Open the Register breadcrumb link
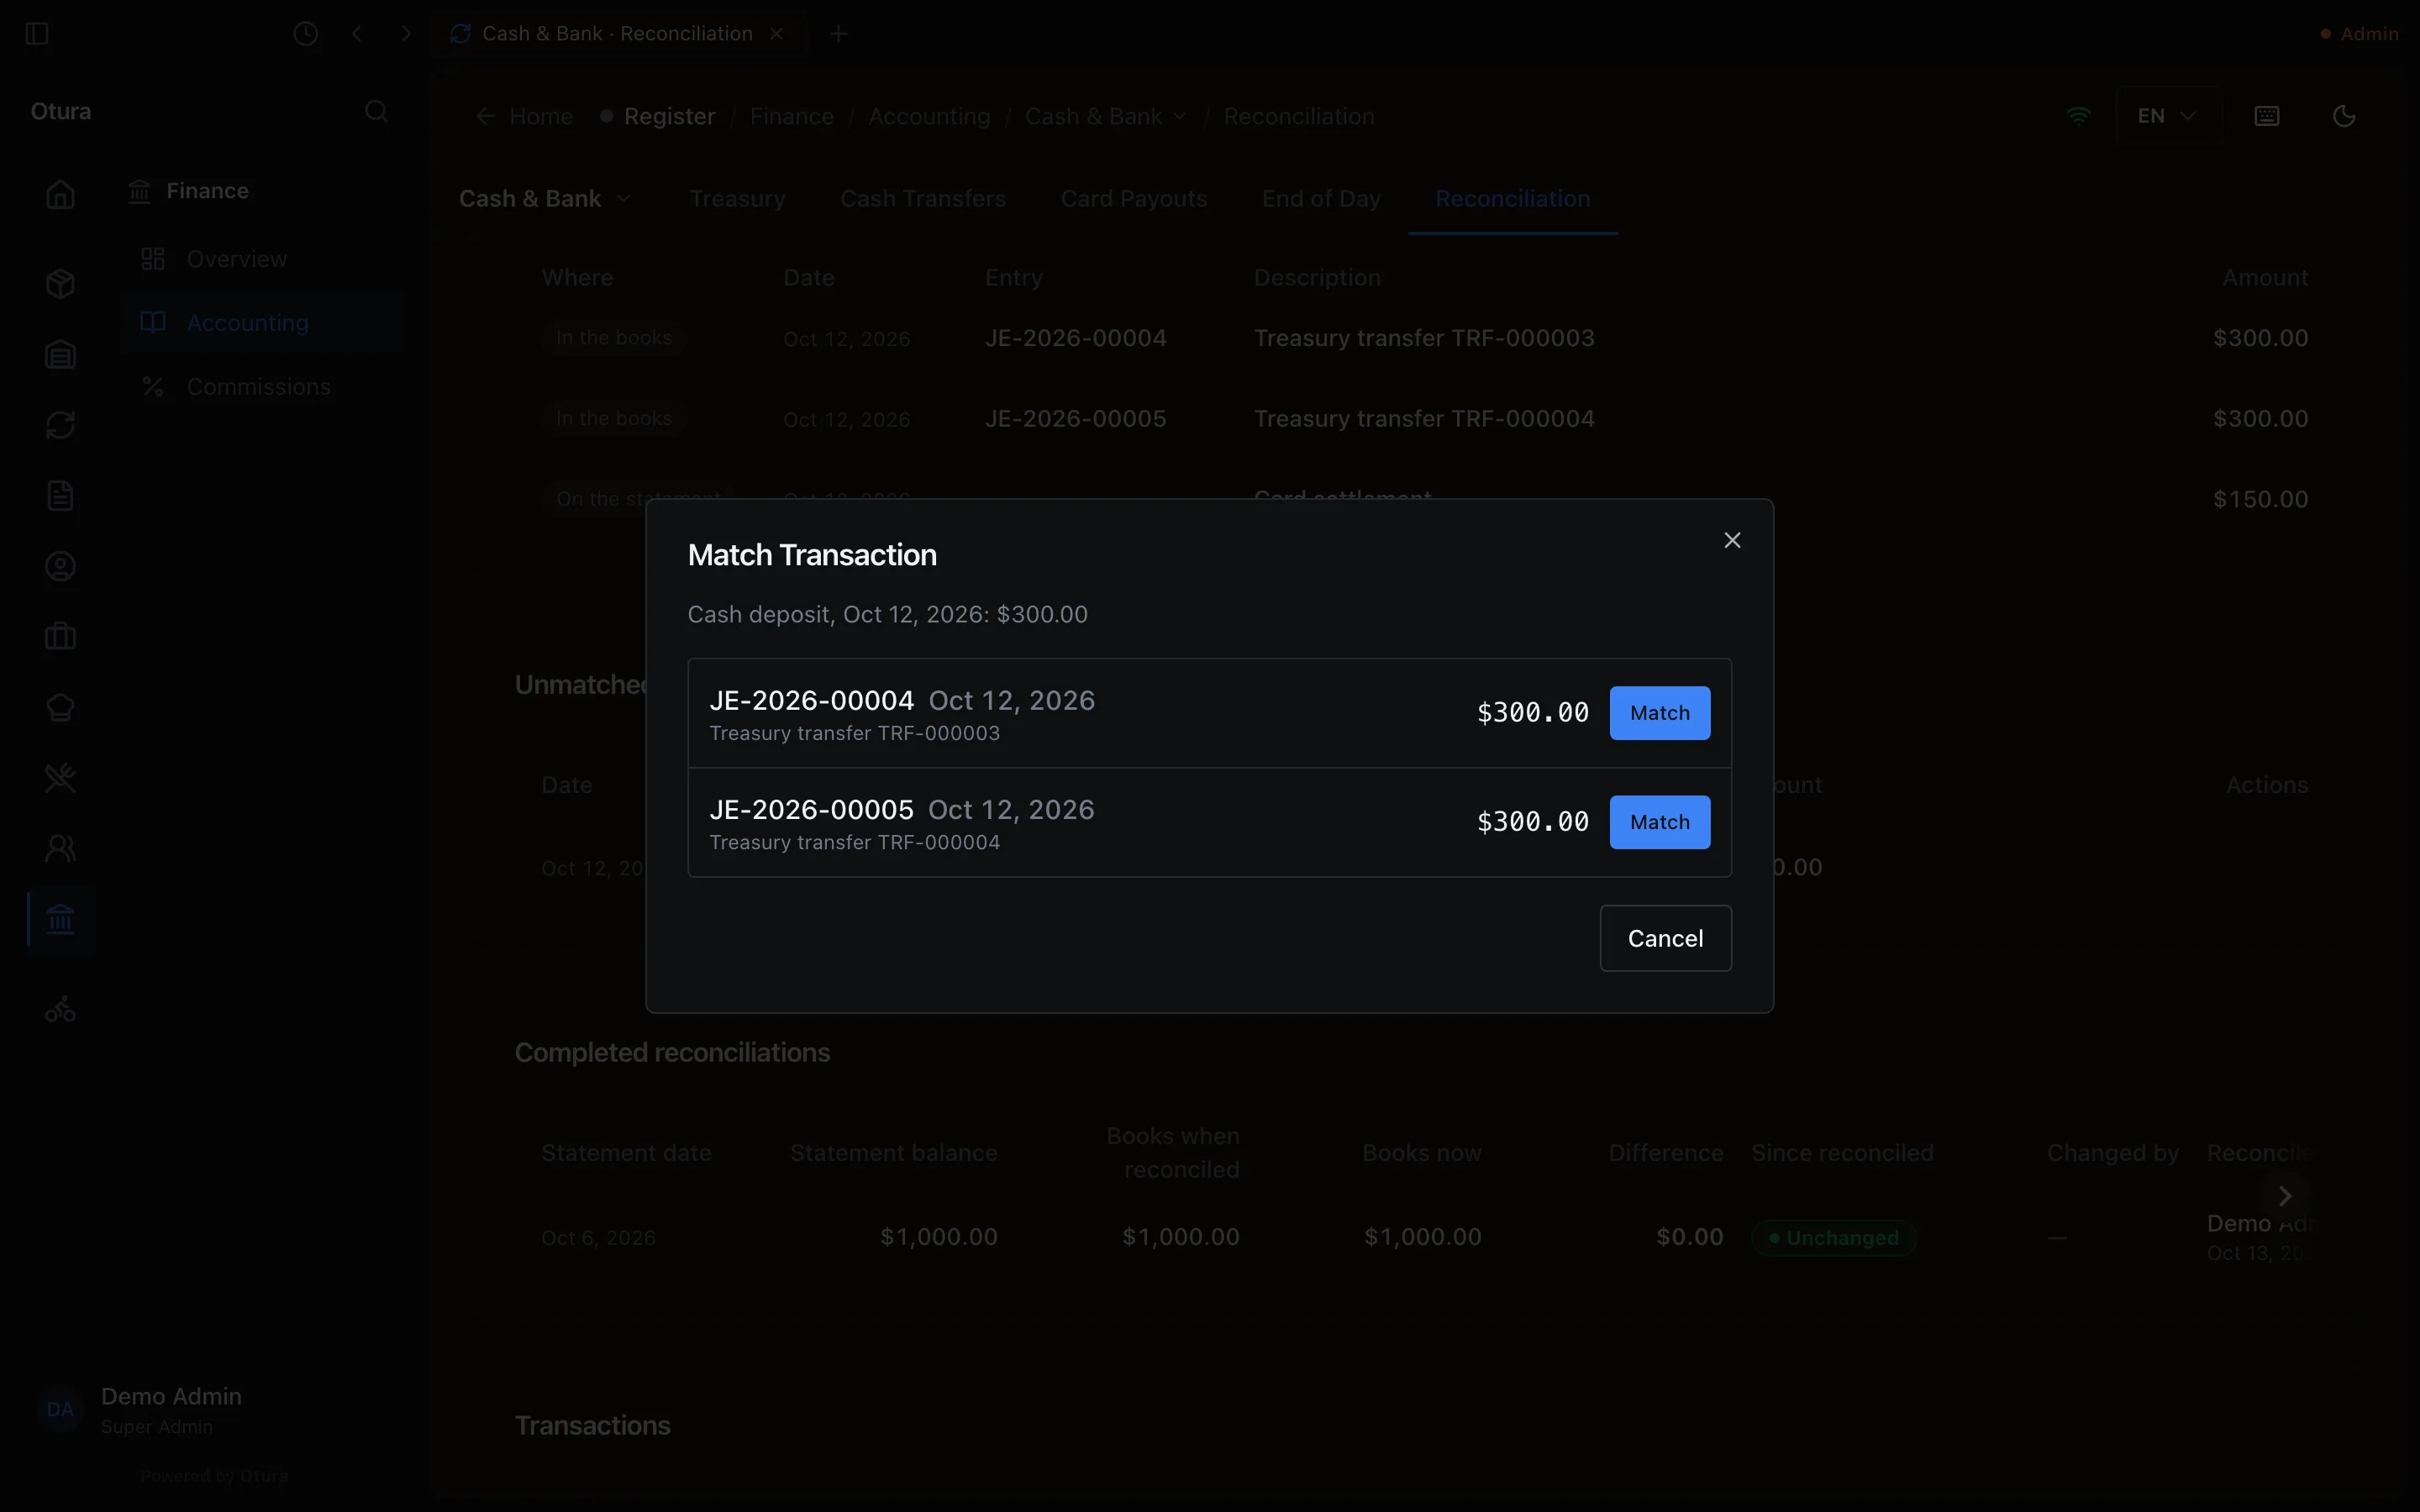The width and height of the screenshot is (2420, 1512). (x=669, y=116)
